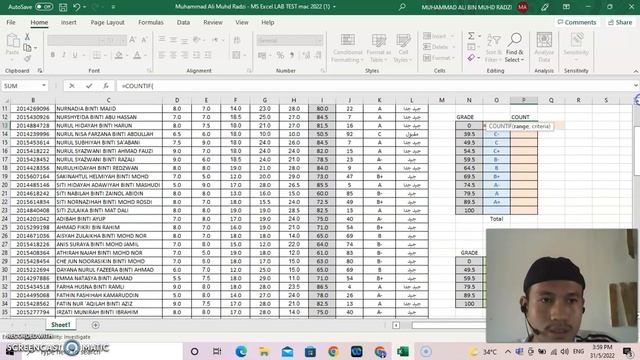
Task: Cut the selection with the scissors icon
Action: (x=27, y=37)
